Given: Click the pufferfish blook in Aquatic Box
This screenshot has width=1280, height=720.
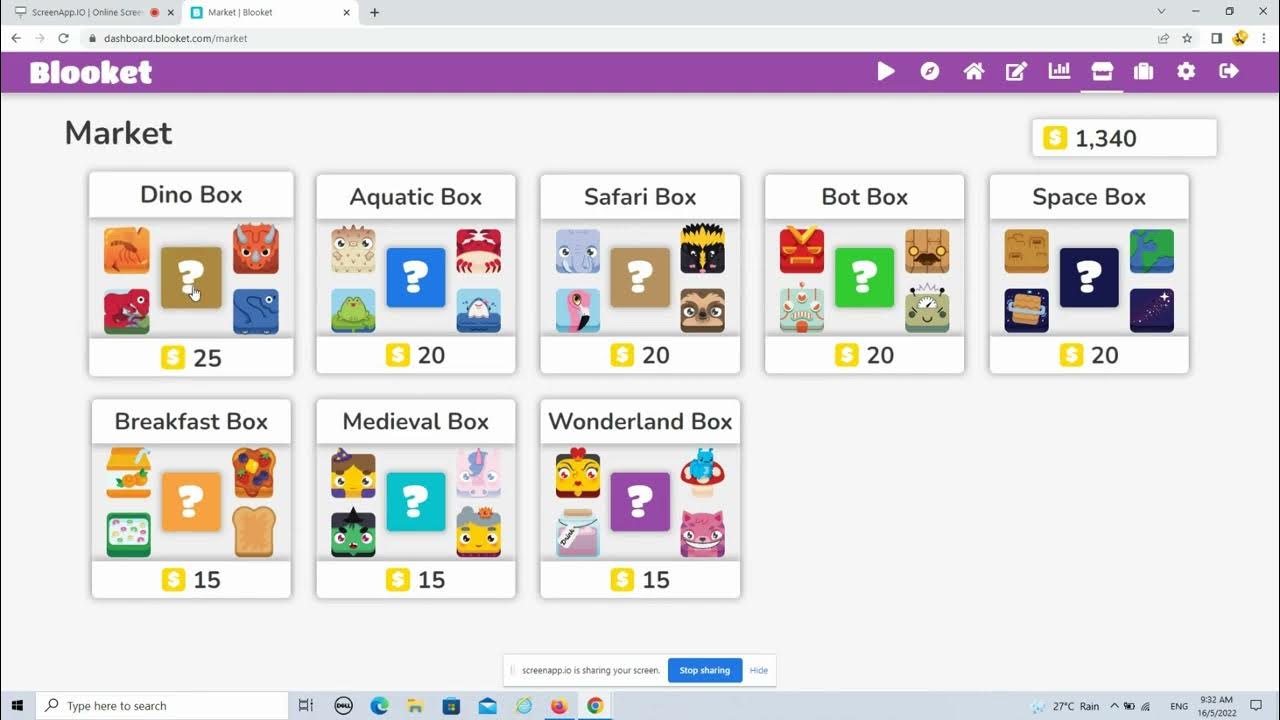Looking at the screenshot, I should tap(353, 250).
